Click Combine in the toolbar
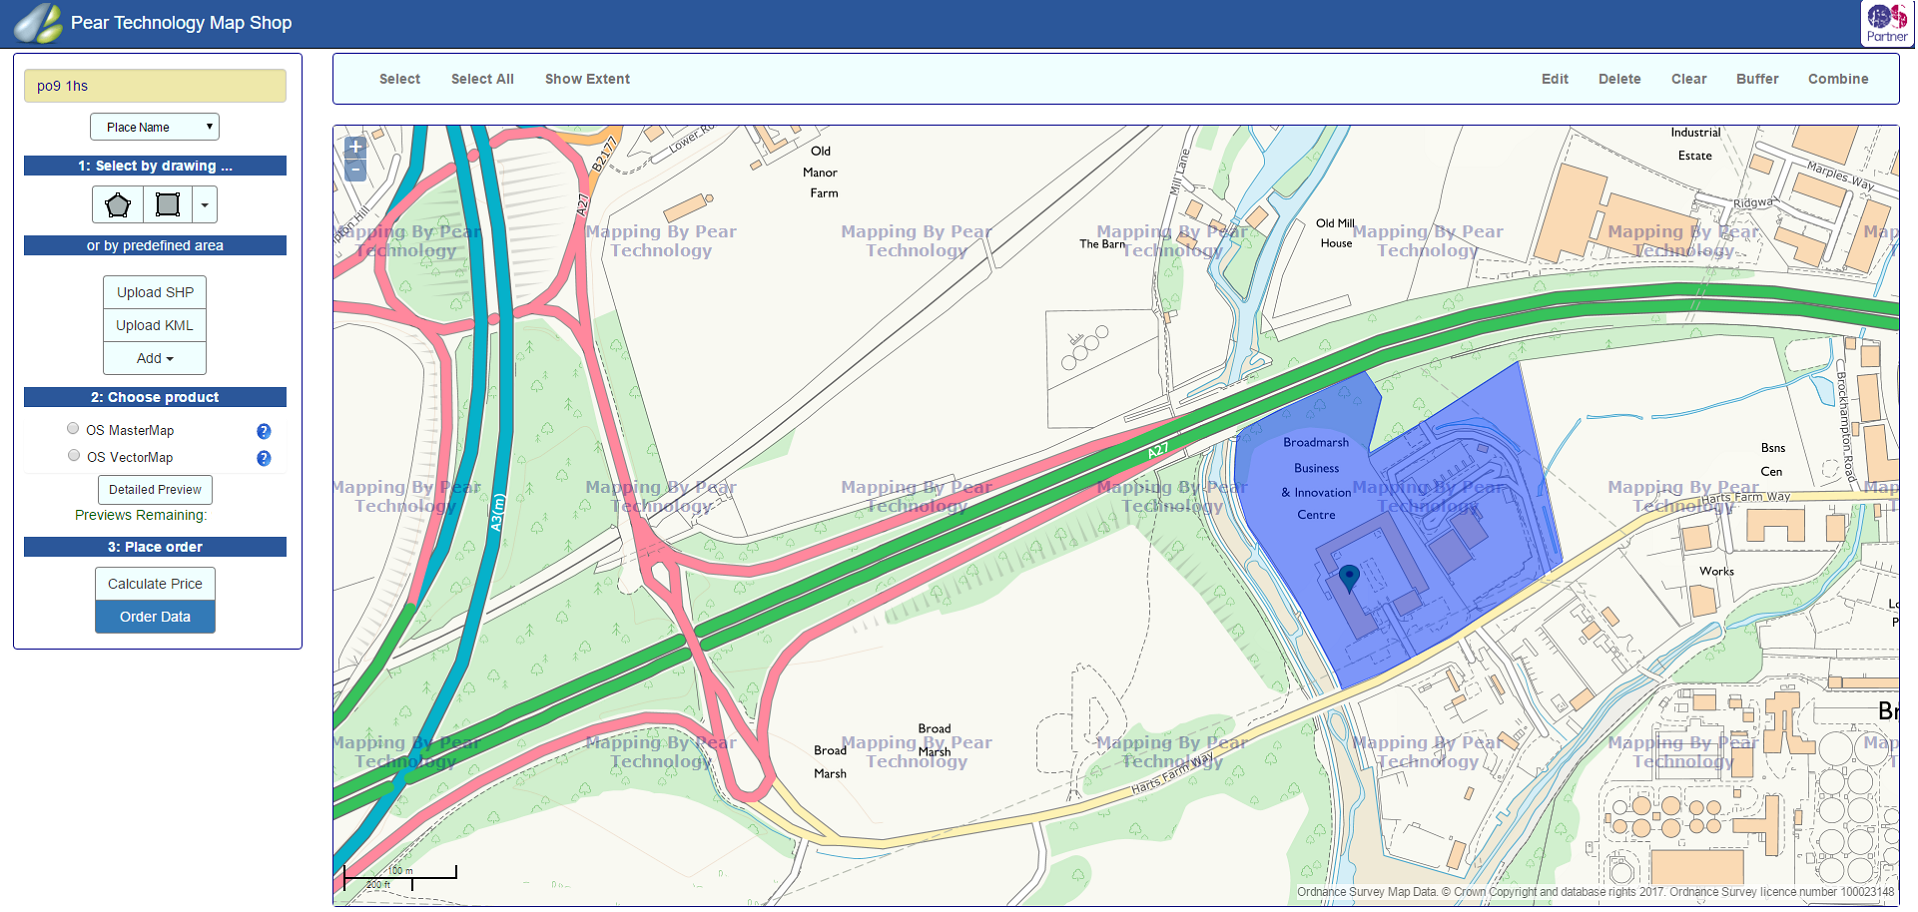The image size is (1918, 912). point(1838,79)
